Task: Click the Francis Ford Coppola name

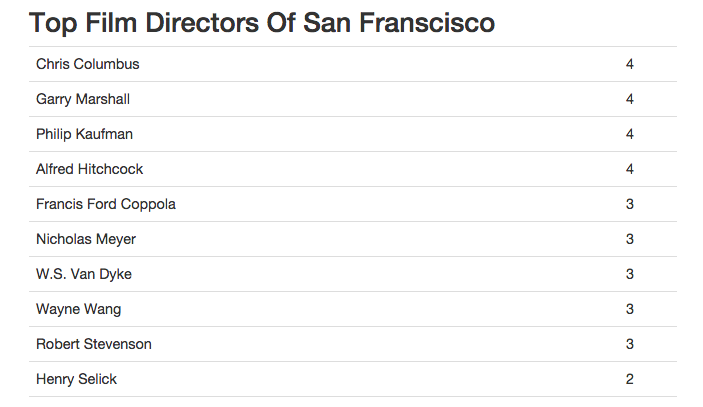Action: click(106, 204)
